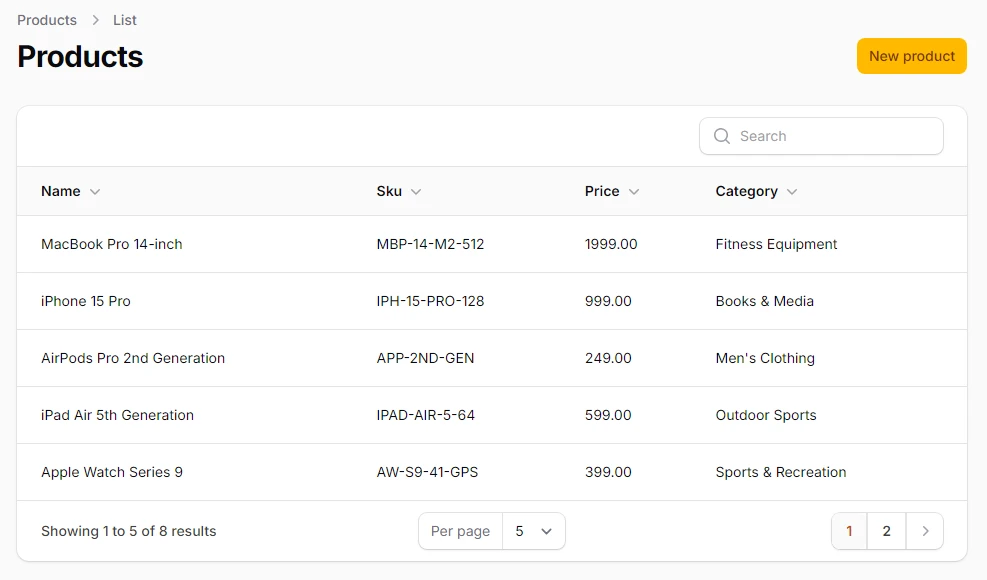The image size is (987, 580).
Task: Click price 999.00
Action: [x=608, y=301]
